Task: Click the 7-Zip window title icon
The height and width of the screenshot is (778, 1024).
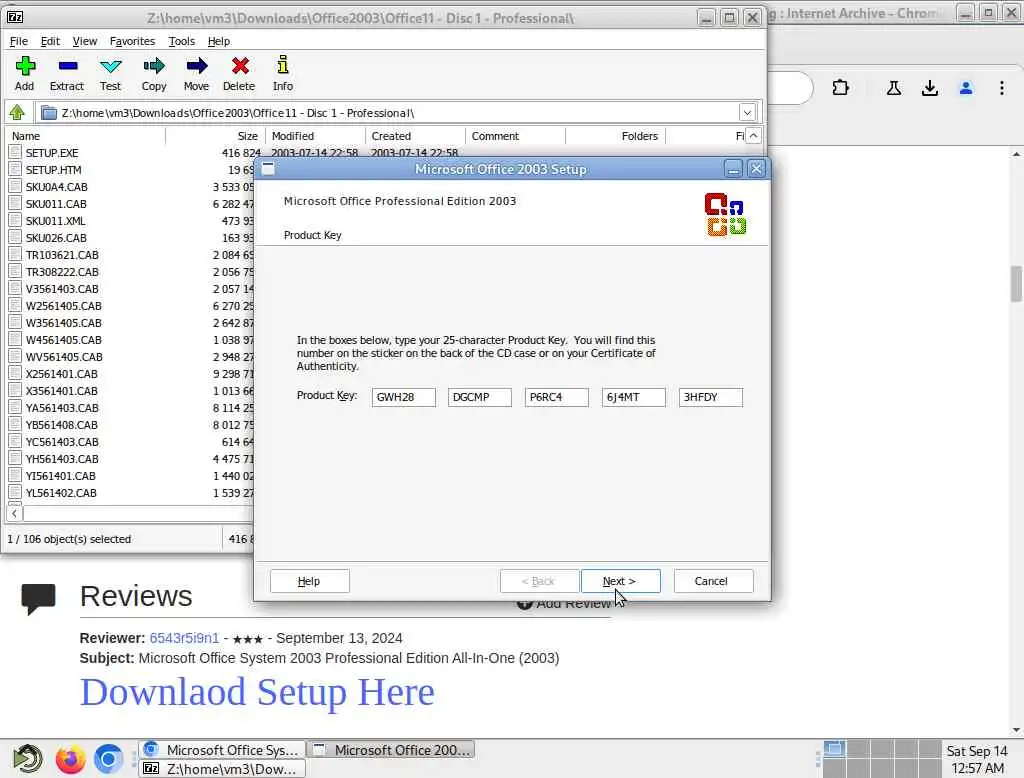Action: 15,18
